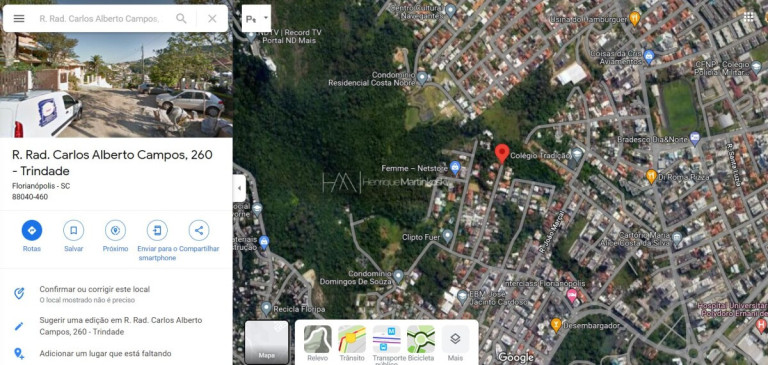Click the Condomínio Residencial Costa Nobre marker
The height and width of the screenshot is (365, 768).
pyautogui.click(x=422, y=77)
